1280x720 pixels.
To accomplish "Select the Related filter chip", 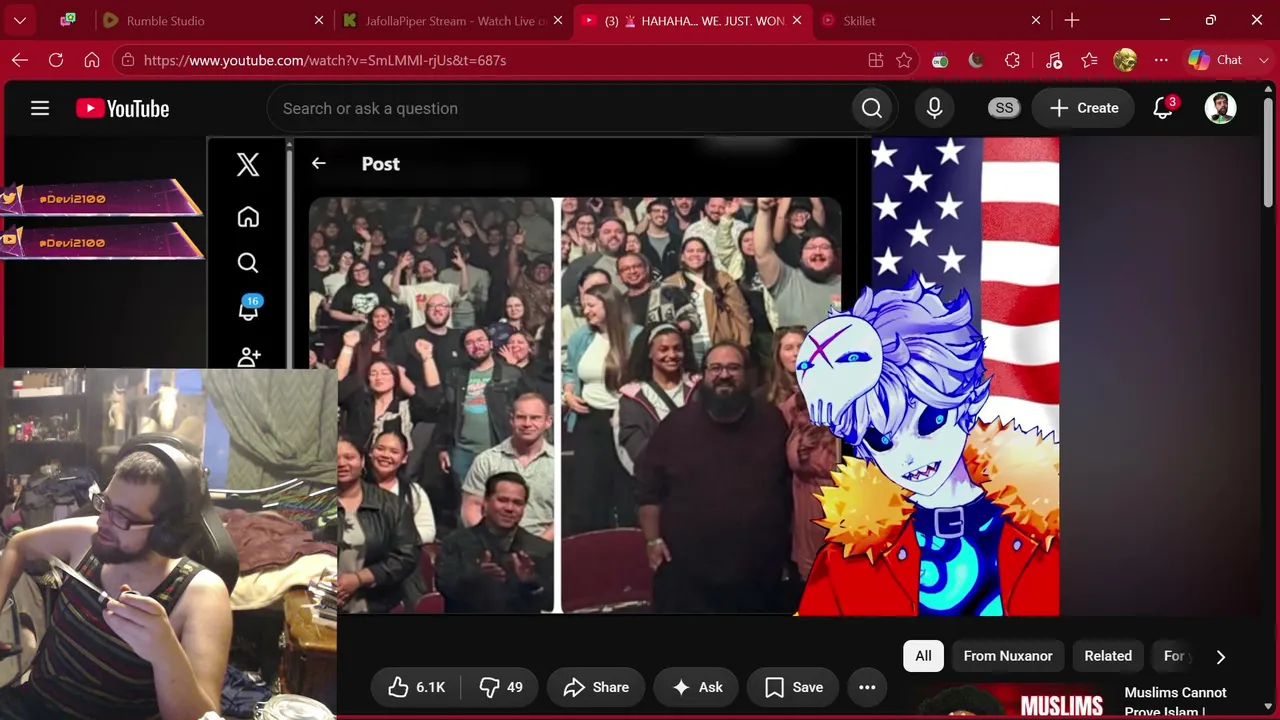I will click(1108, 656).
